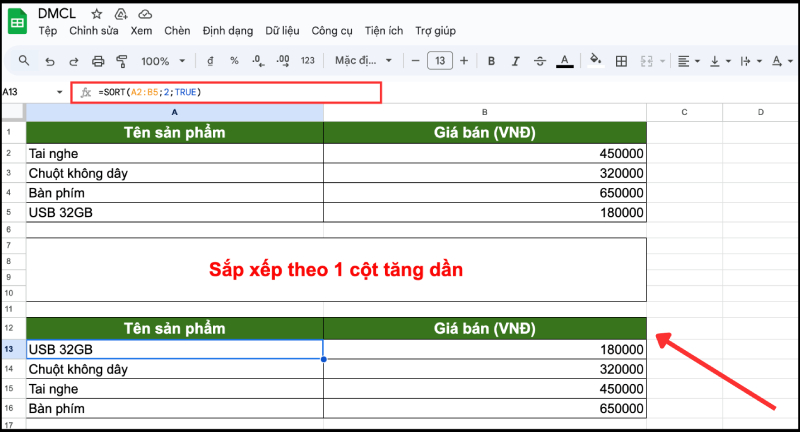Screen dimensions: 800x432
Task: Open text wrapping dropdown
Action: tap(751, 61)
